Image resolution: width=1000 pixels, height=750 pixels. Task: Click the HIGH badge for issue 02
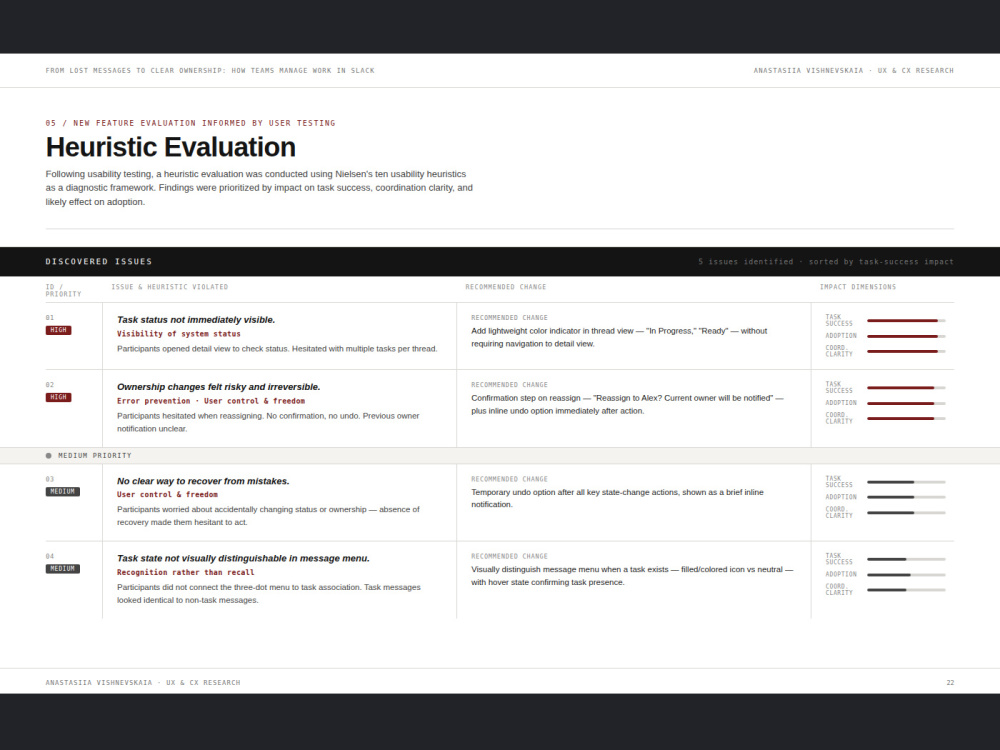click(x=58, y=397)
